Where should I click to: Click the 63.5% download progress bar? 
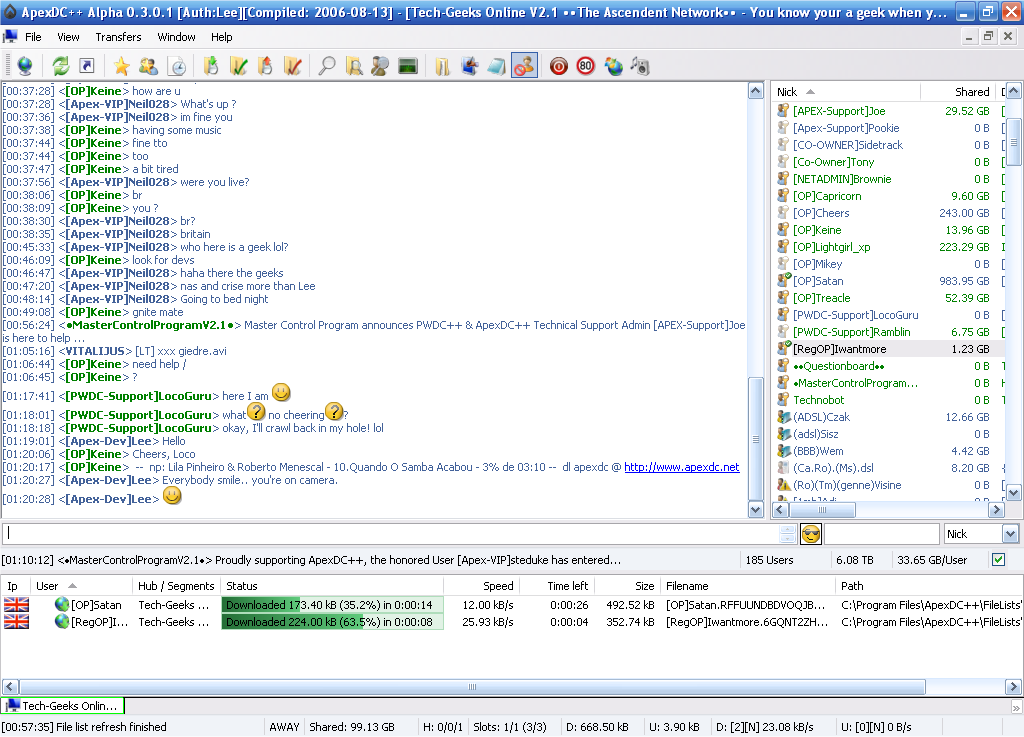[x=332, y=621]
